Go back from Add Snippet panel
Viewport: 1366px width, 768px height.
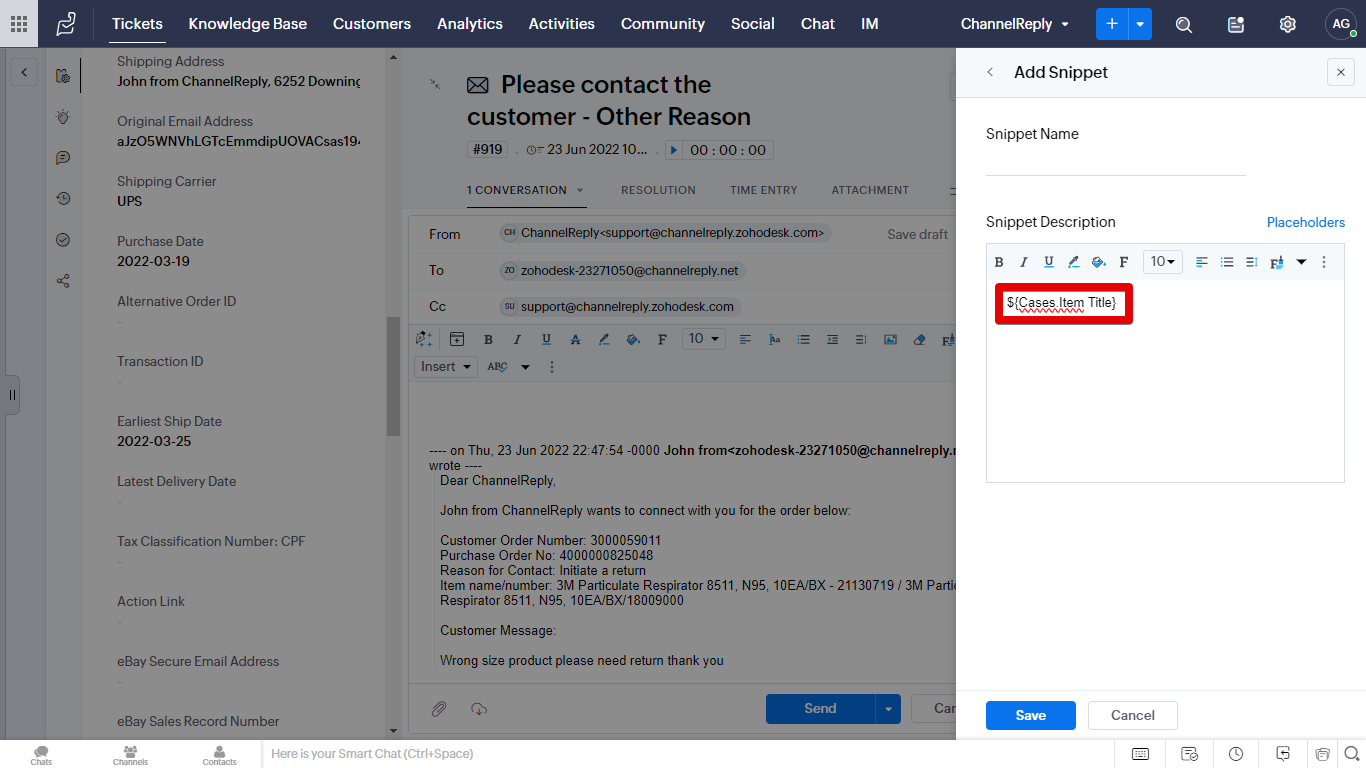[x=990, y=72]
